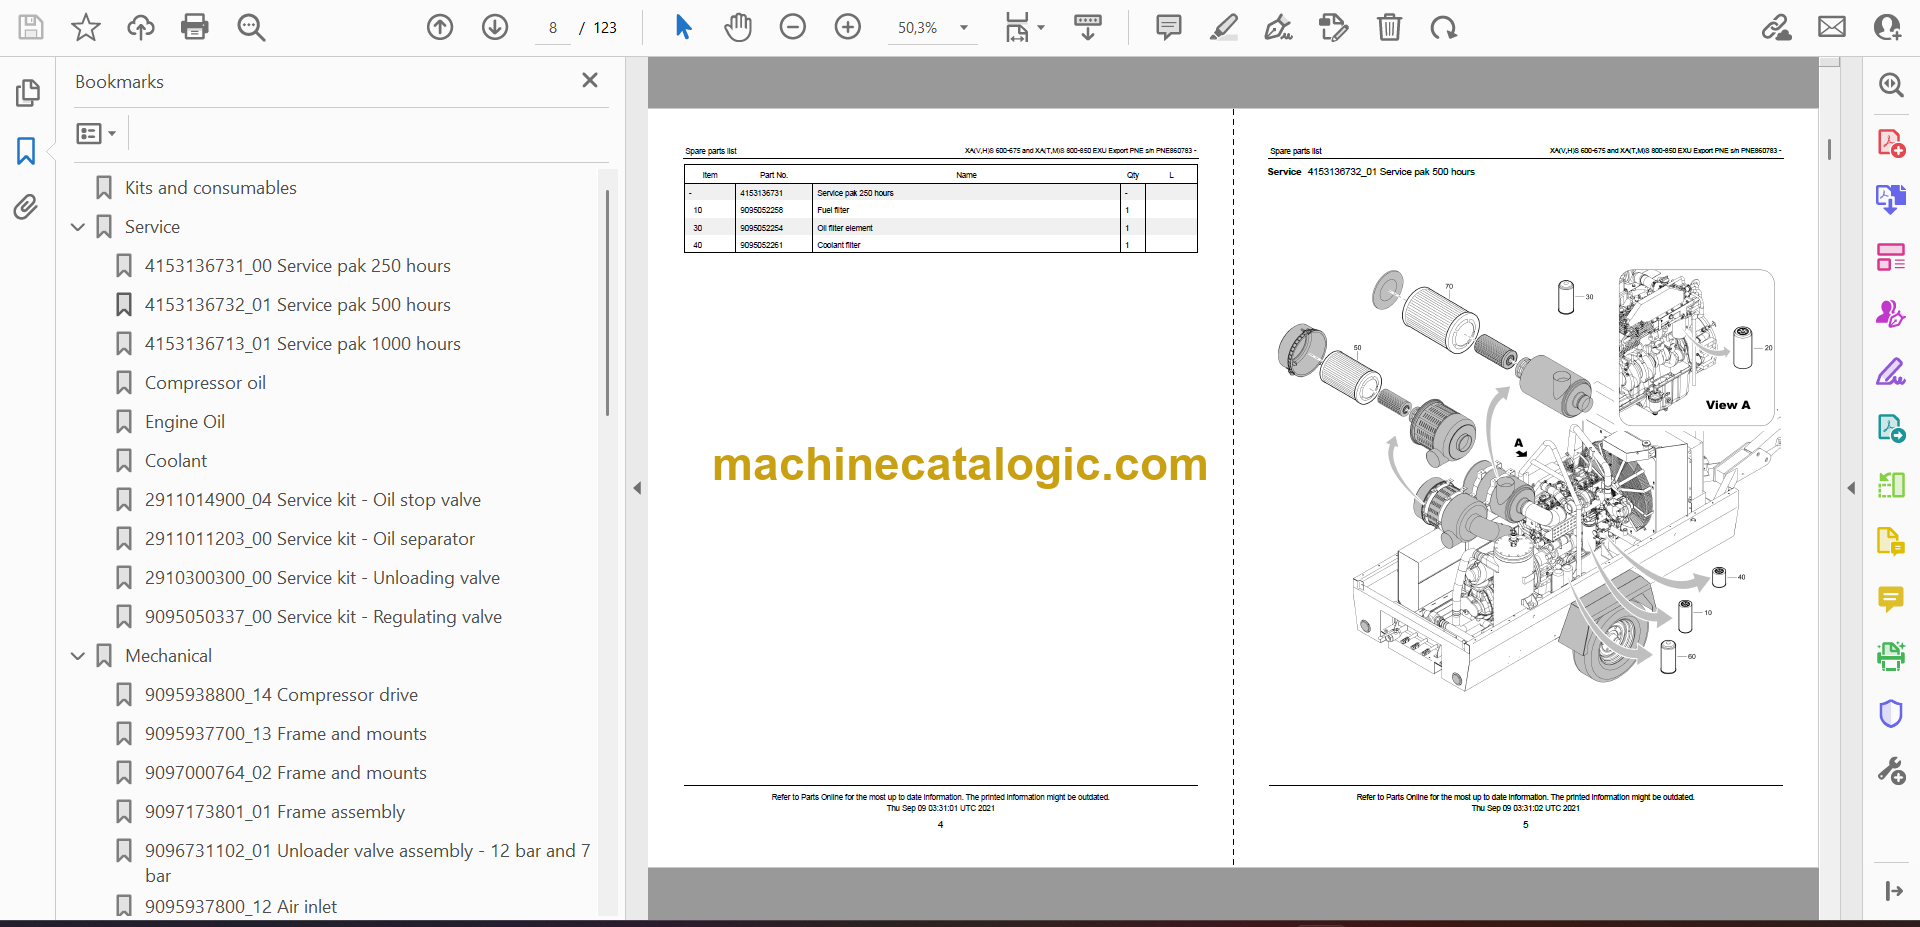Open Service pak 1000 hours bookmark
This screenshot has height=927, width=1920.
coord(302,344)
